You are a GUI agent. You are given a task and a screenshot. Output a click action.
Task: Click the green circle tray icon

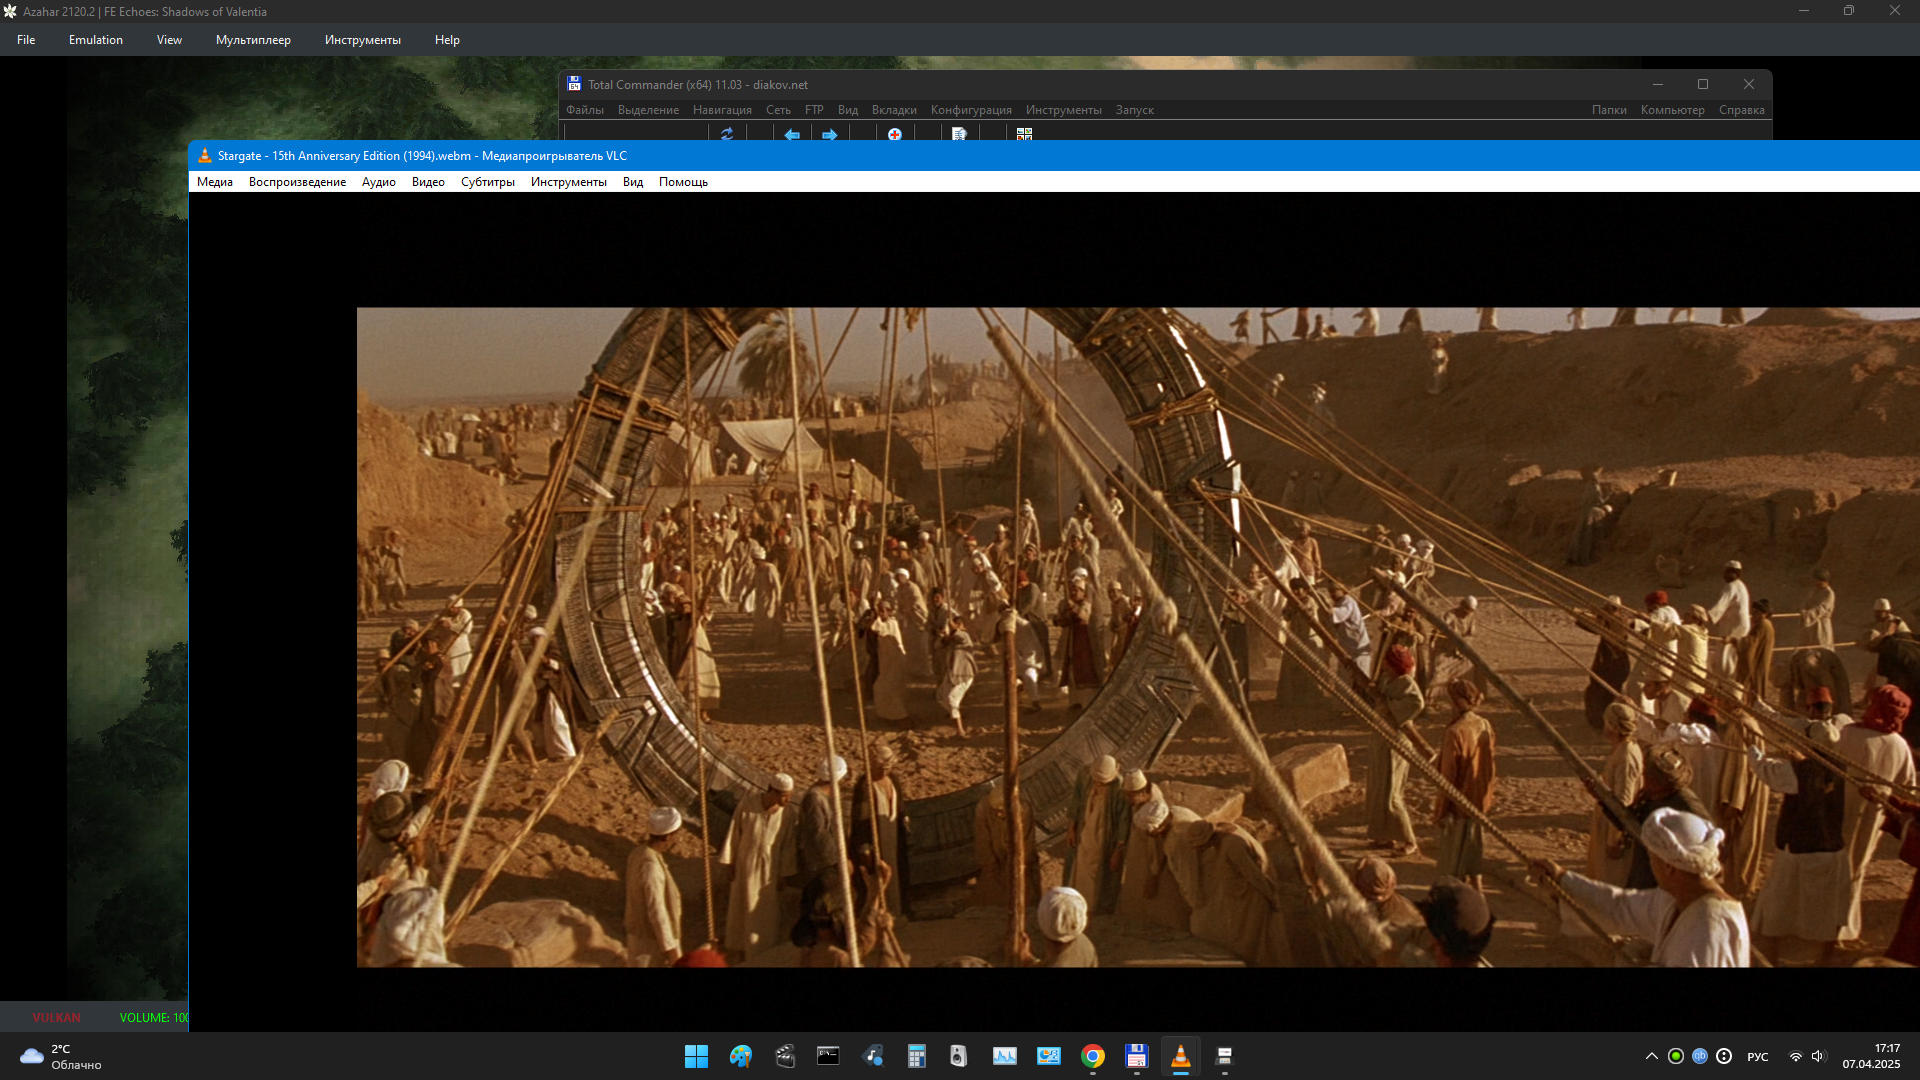pyautogui.click(x=1676, y=1056)
